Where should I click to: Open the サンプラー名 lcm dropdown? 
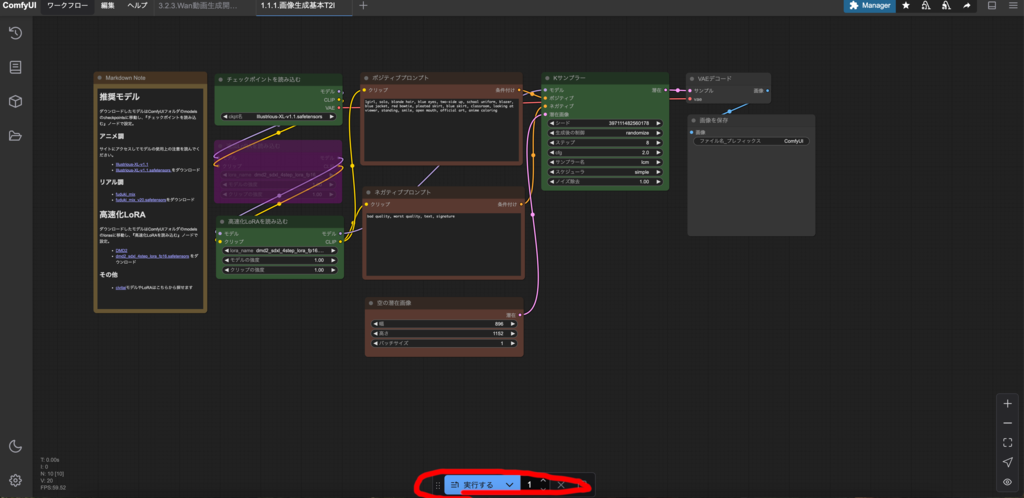pos(605,162)
